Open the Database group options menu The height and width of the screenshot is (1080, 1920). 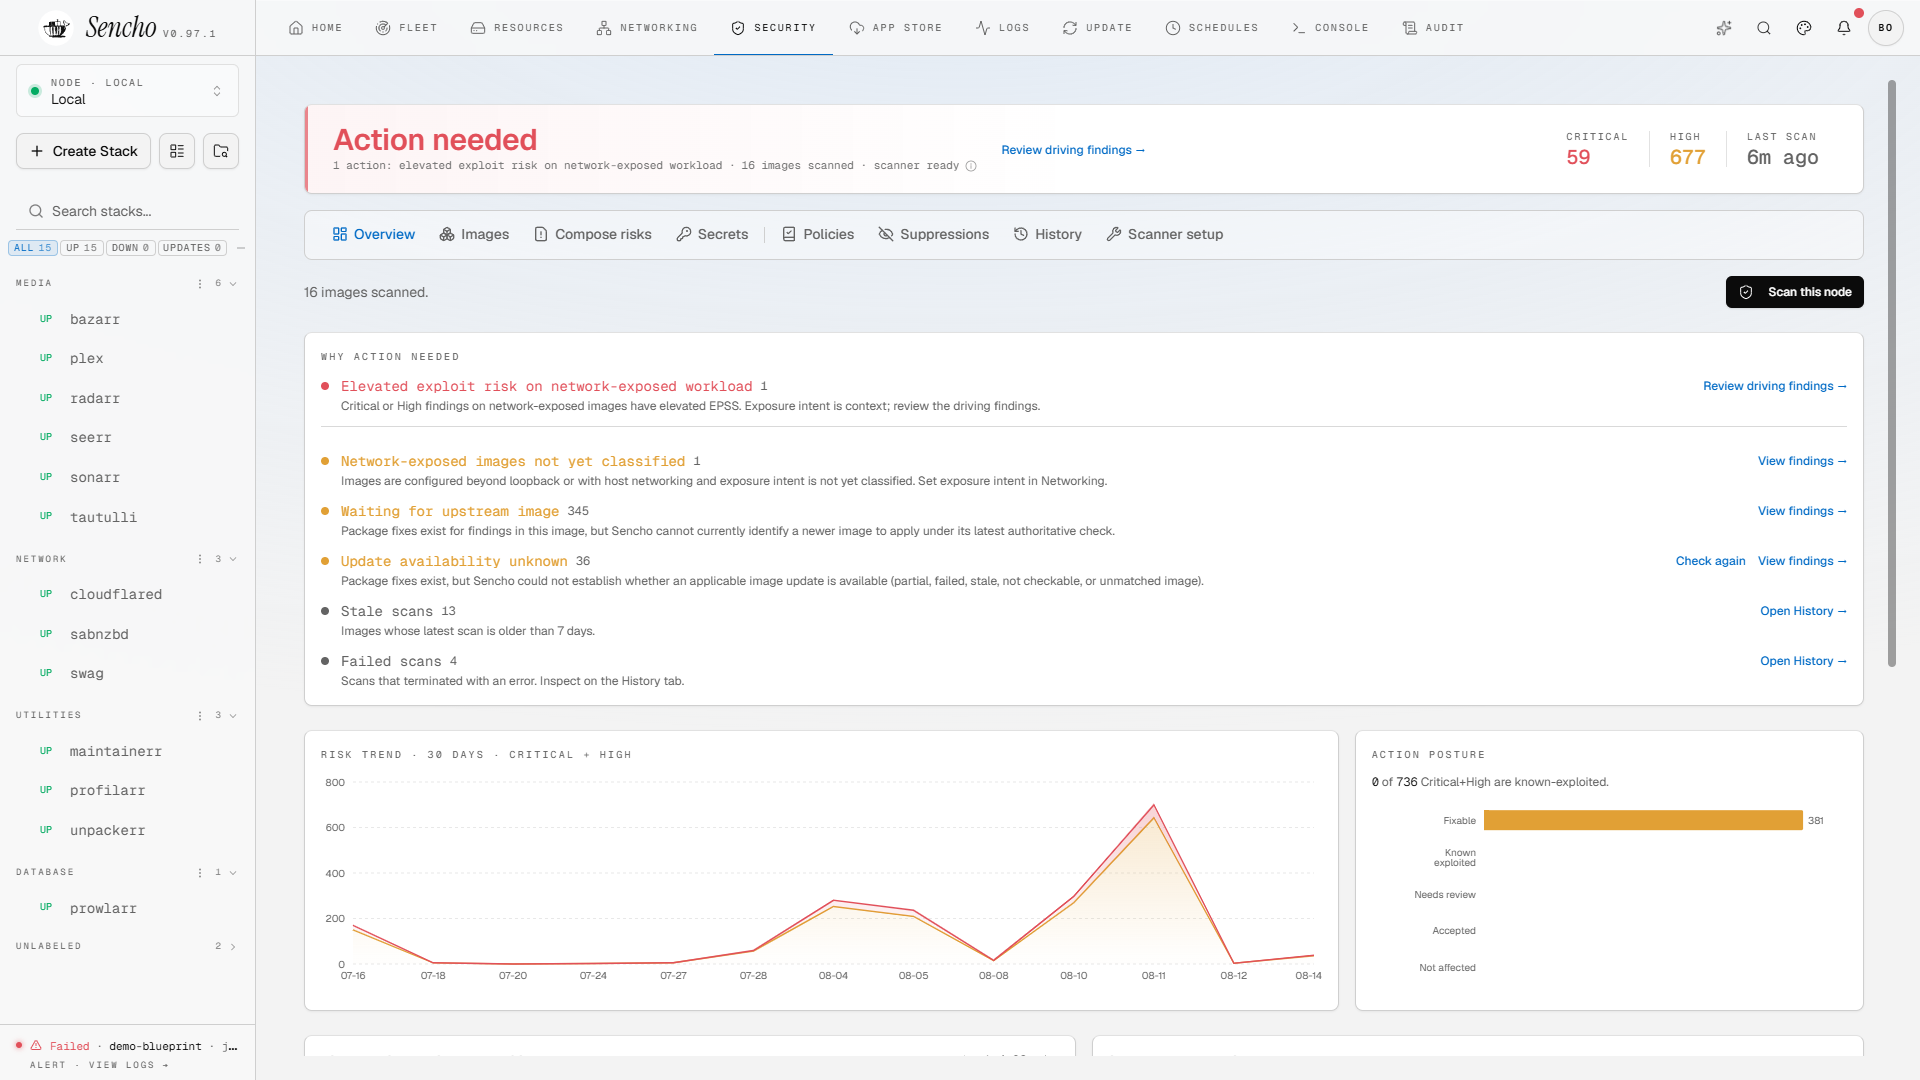(x=200, y=873)
